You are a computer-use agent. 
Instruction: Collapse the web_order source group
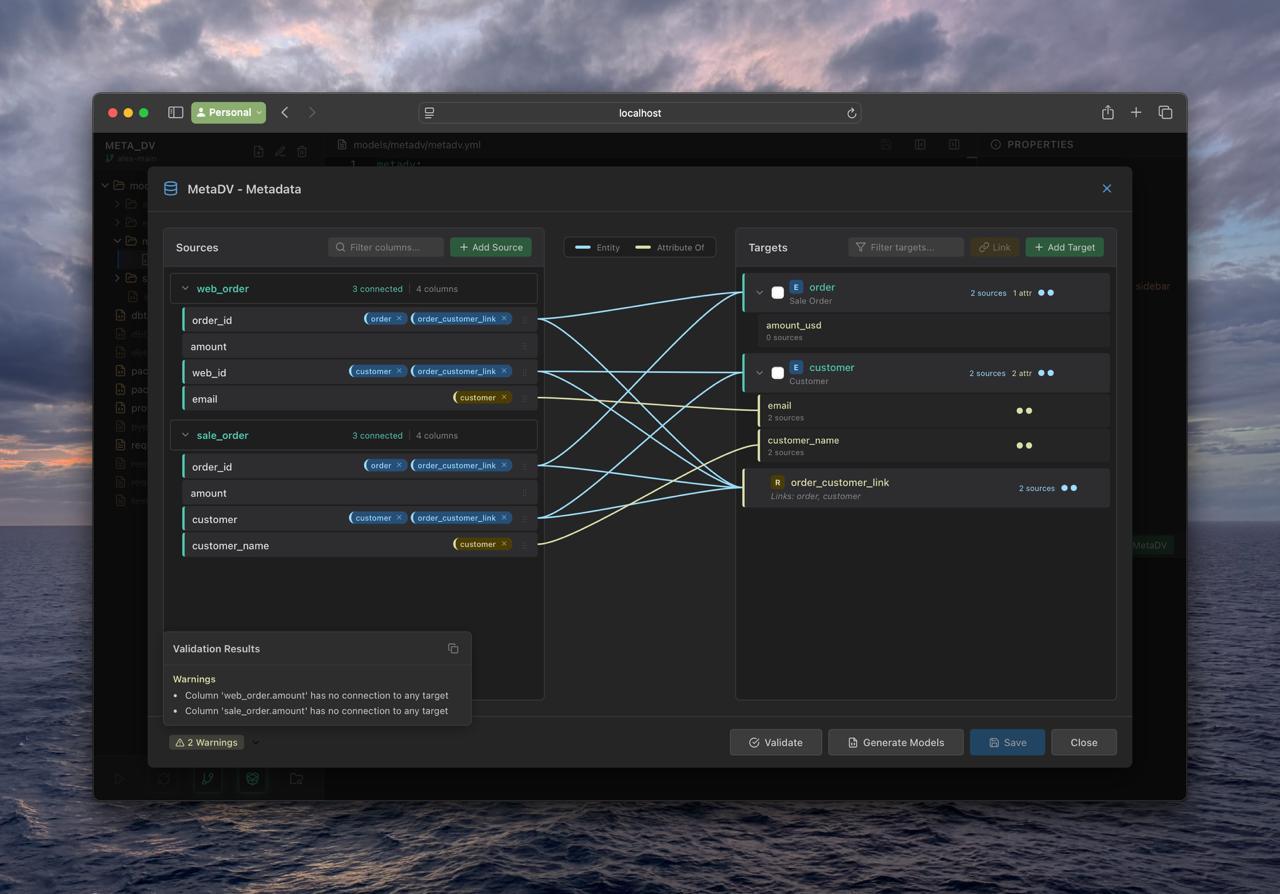[x=185, y=289]
